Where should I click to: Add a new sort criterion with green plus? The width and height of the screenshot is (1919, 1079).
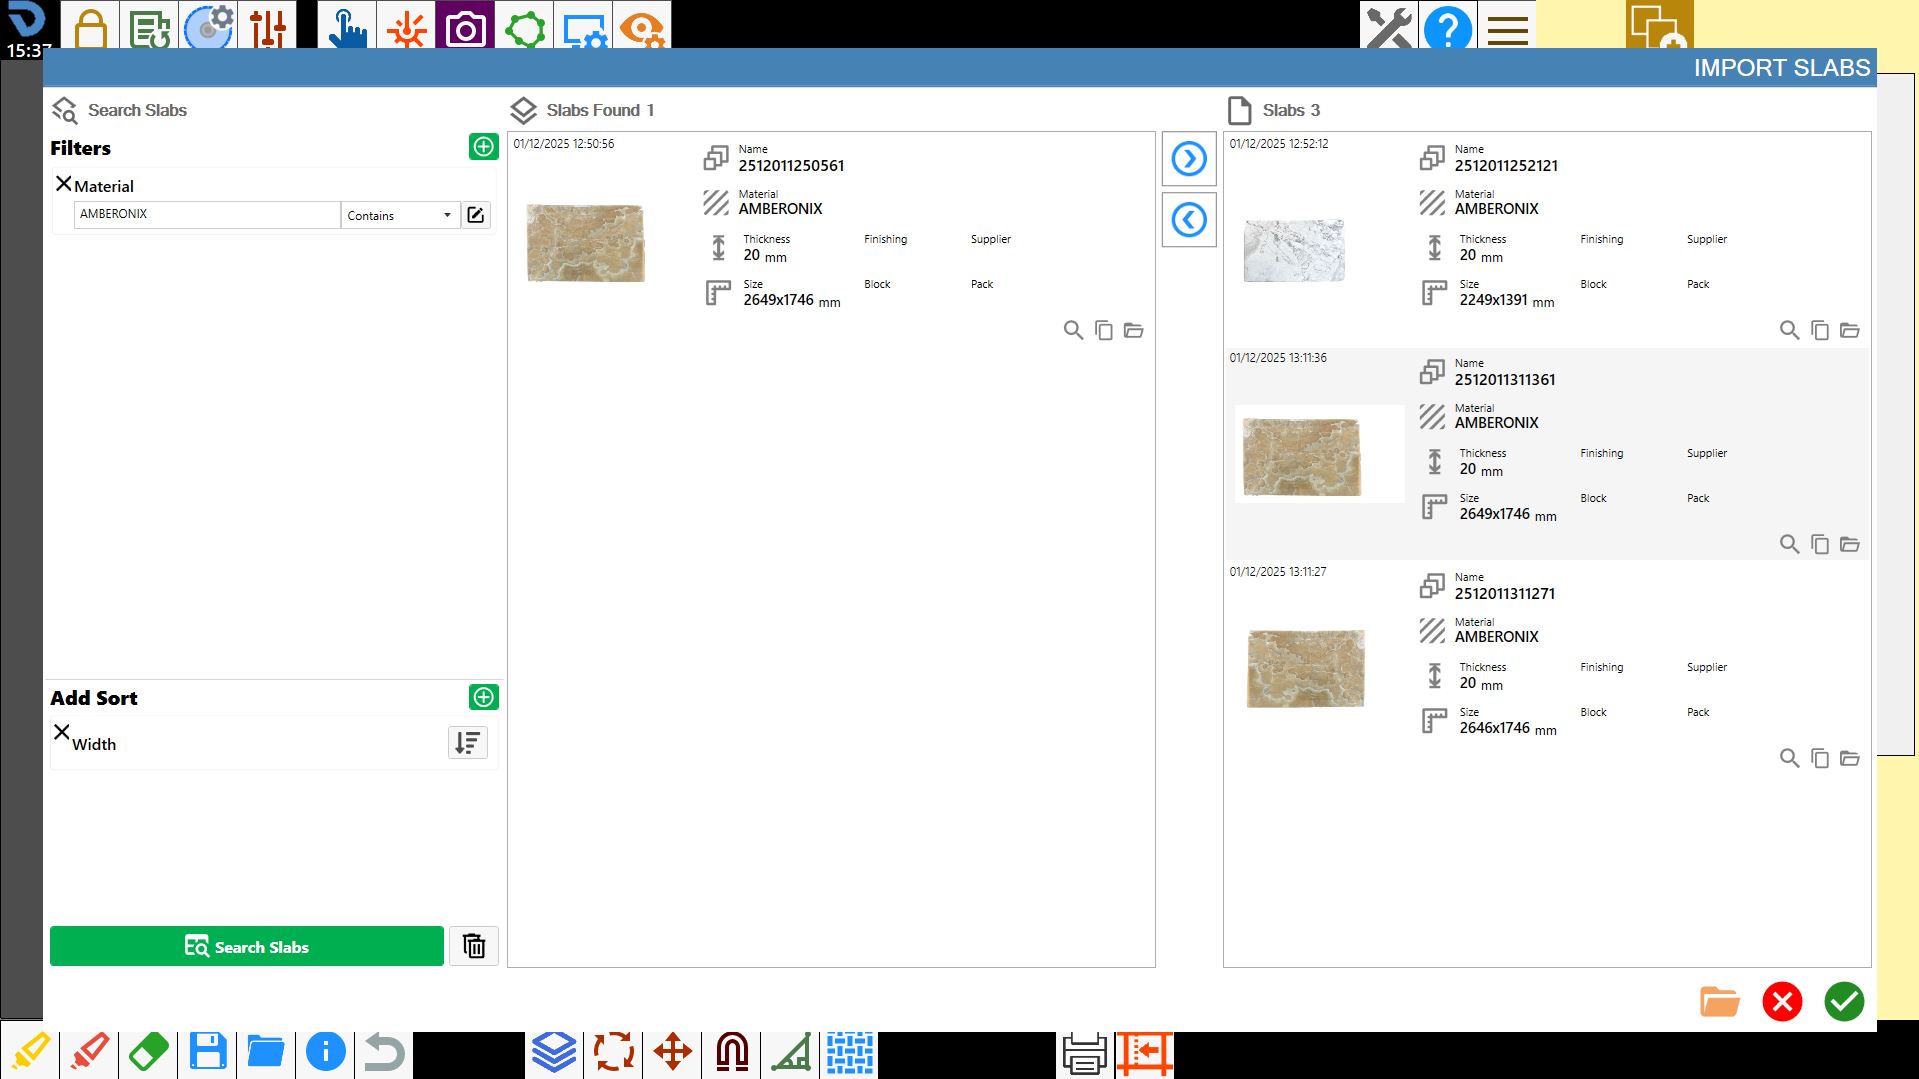coord(484,697)
